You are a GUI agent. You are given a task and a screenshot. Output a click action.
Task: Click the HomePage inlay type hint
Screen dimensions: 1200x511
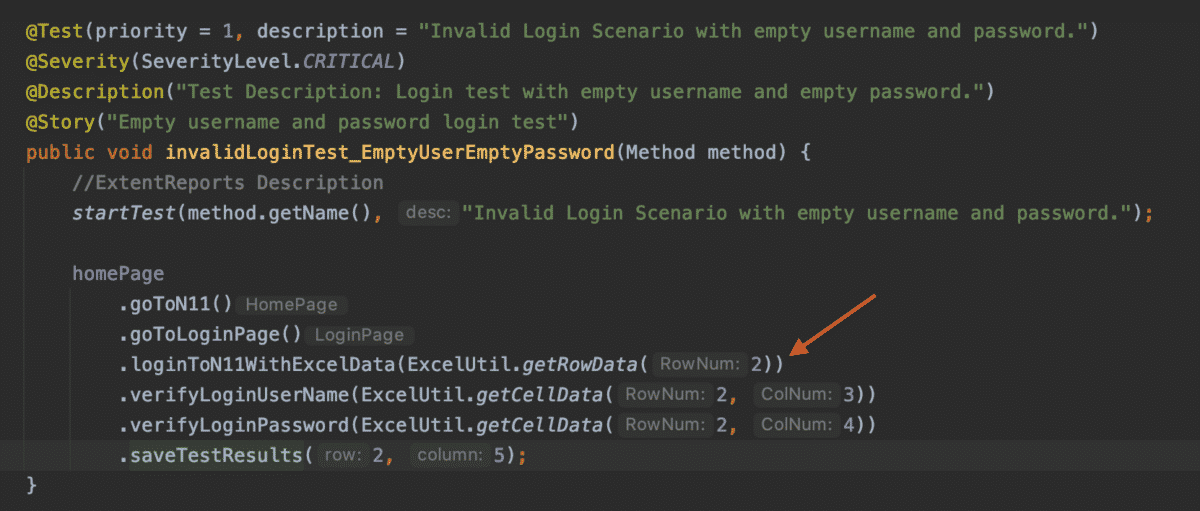click(291, 305)
